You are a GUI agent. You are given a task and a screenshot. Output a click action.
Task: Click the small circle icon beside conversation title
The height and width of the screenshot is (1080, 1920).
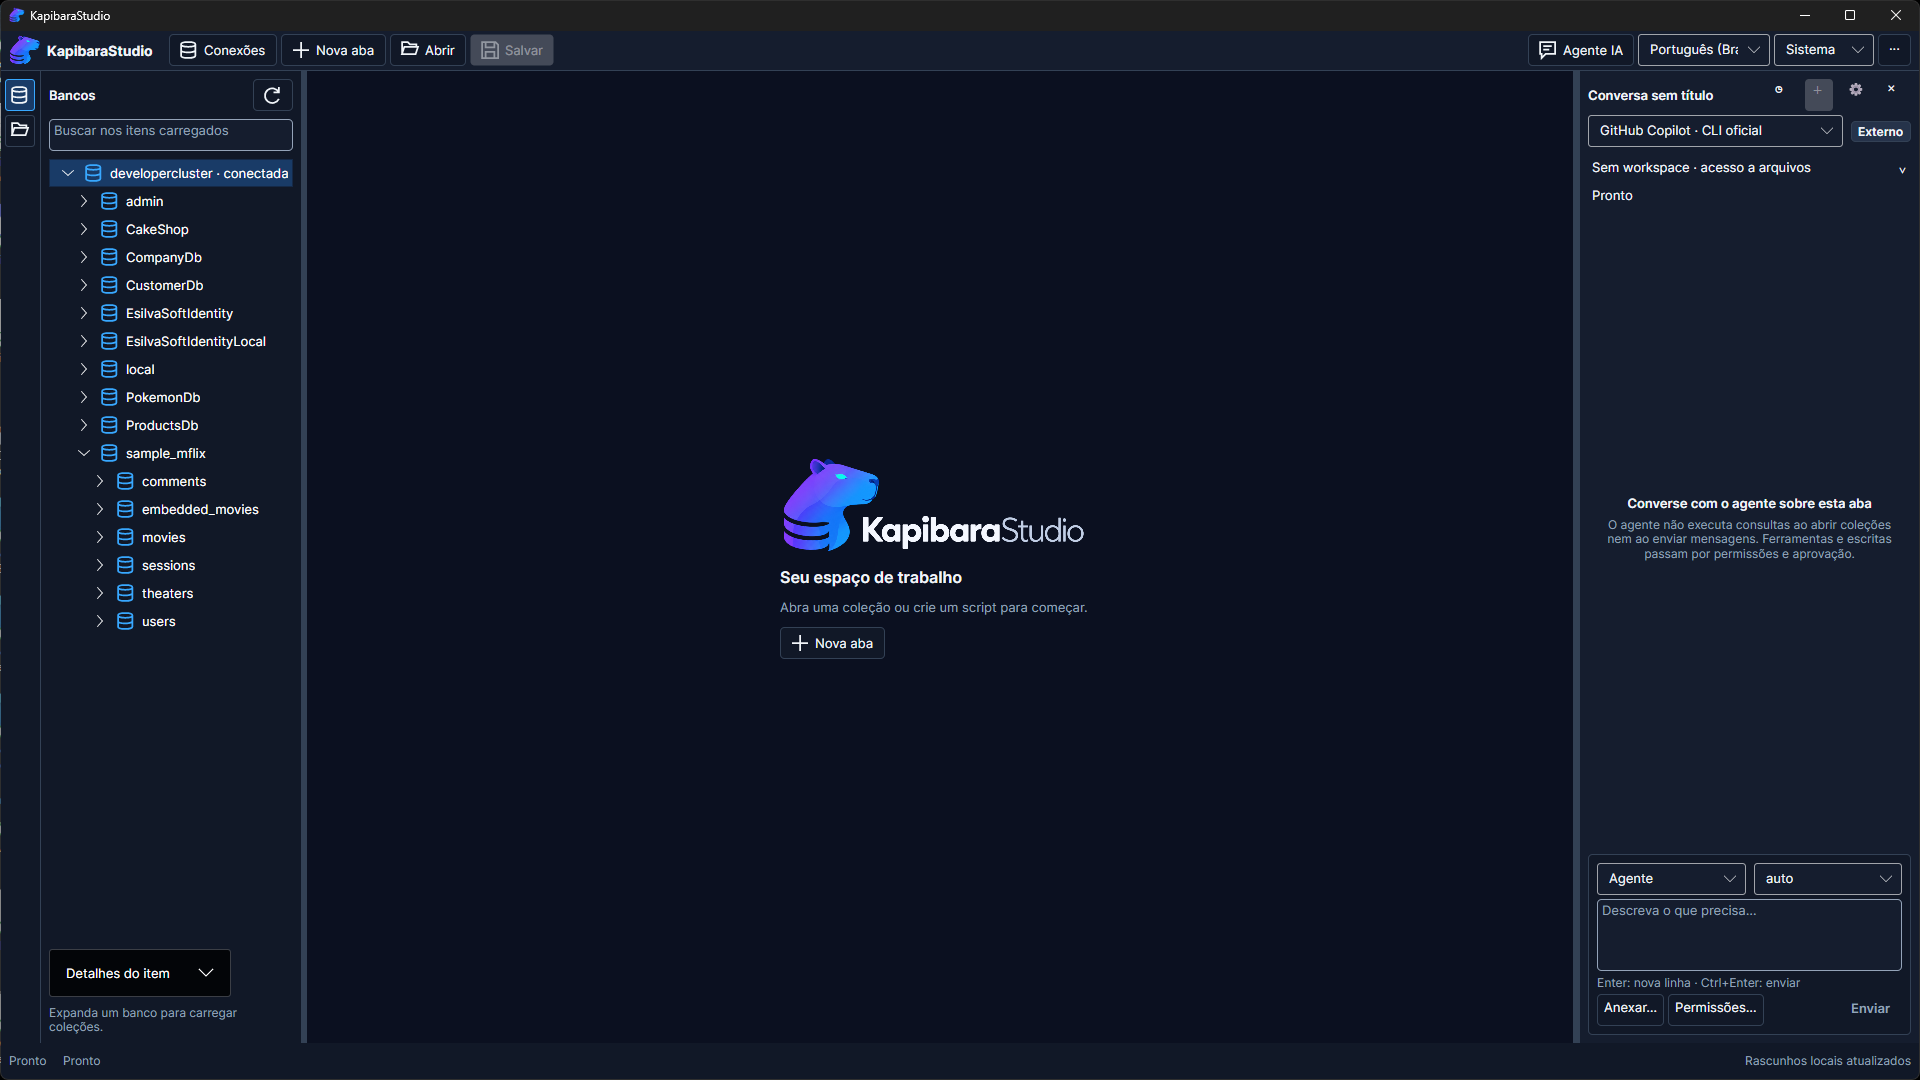pyautogui.click(x=1779, y=90)
